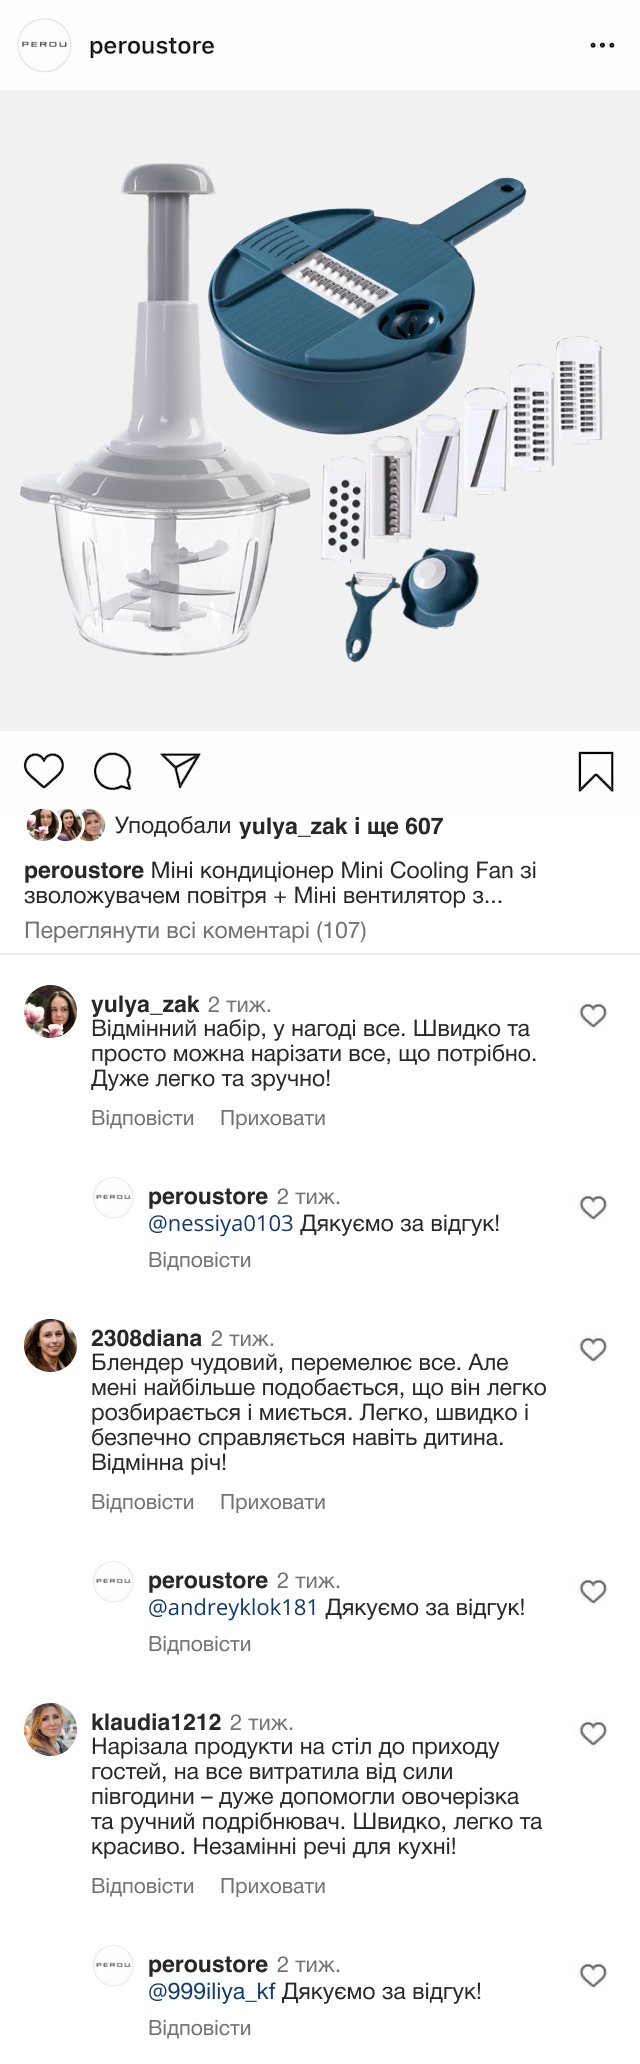This screenshot has width=640, height=2064.
Task: Open the @andreyklok181 mention
Action: tap(232, 1608)
